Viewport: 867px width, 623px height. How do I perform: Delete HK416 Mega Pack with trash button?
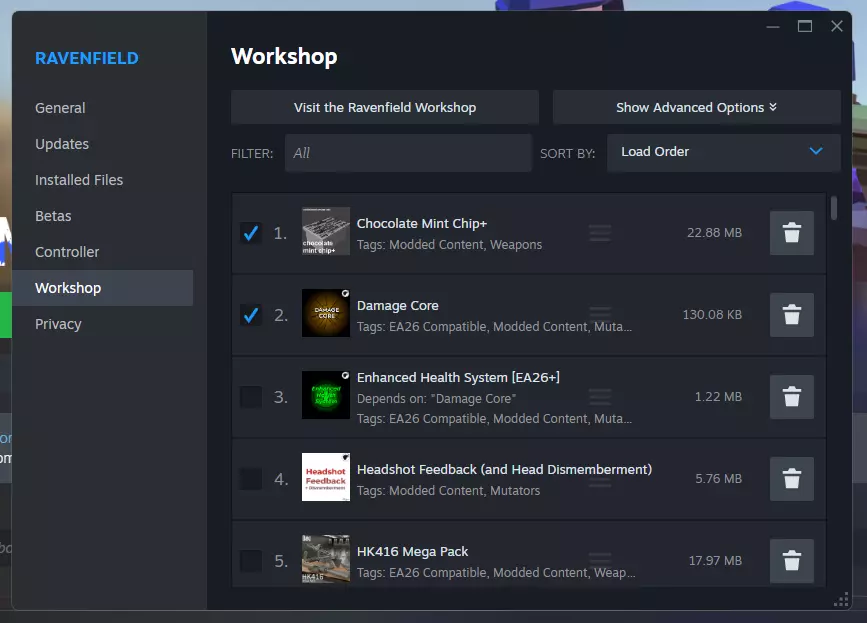click(791, 561)
